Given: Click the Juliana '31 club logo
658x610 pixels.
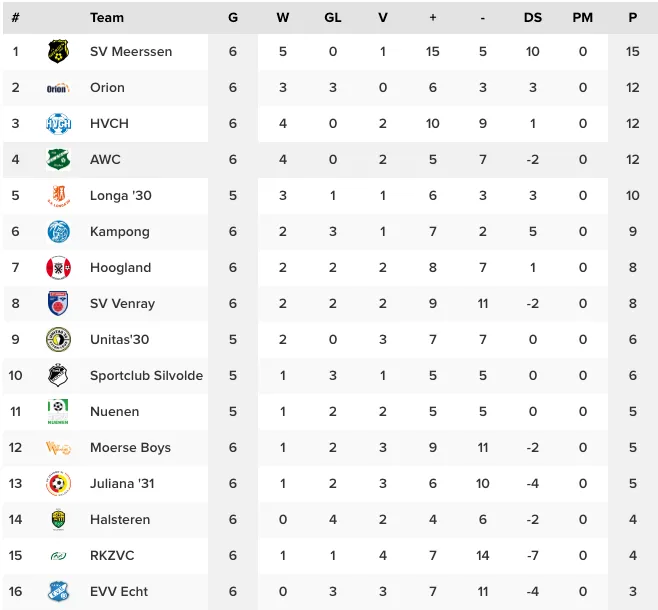Looking at the screenshot, I should coord(58,484).
